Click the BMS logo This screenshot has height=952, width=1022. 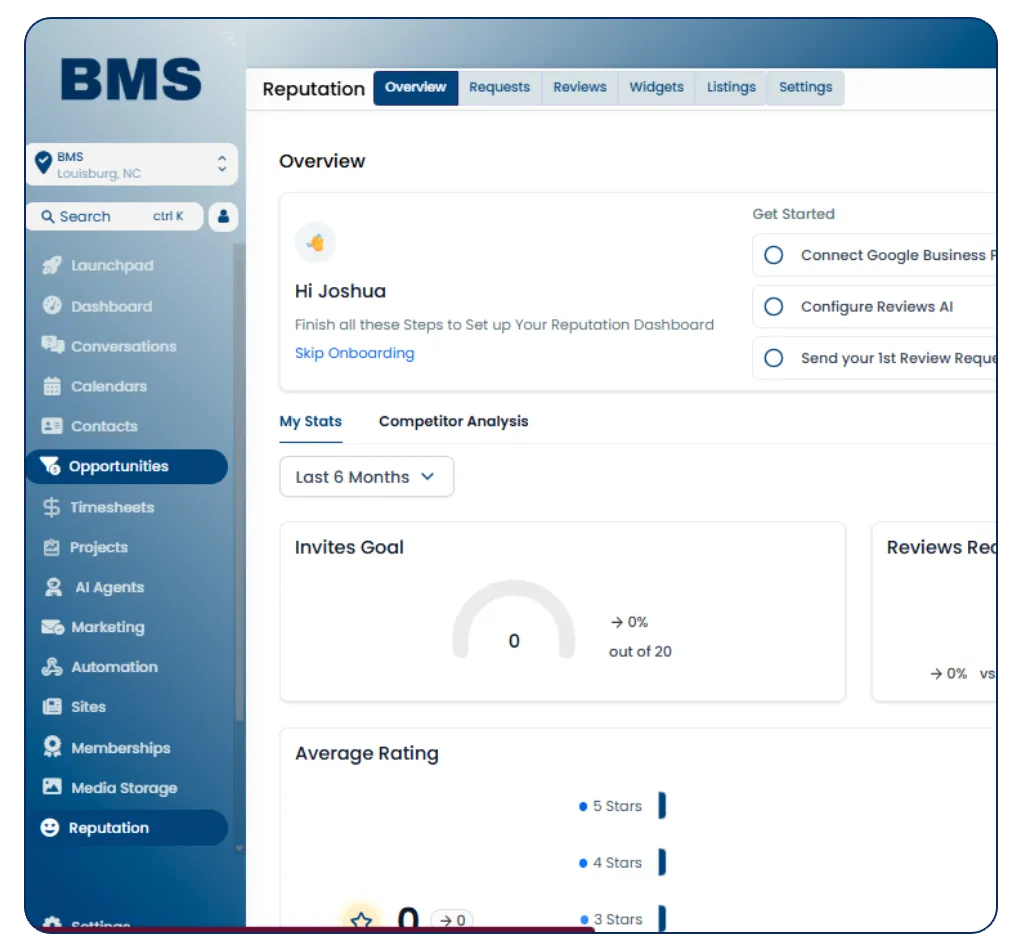131,79
